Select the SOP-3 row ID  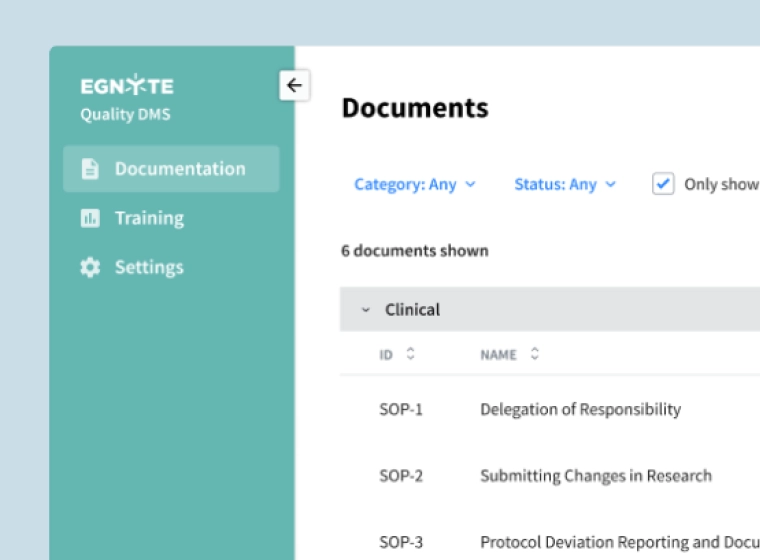[401, 542]
